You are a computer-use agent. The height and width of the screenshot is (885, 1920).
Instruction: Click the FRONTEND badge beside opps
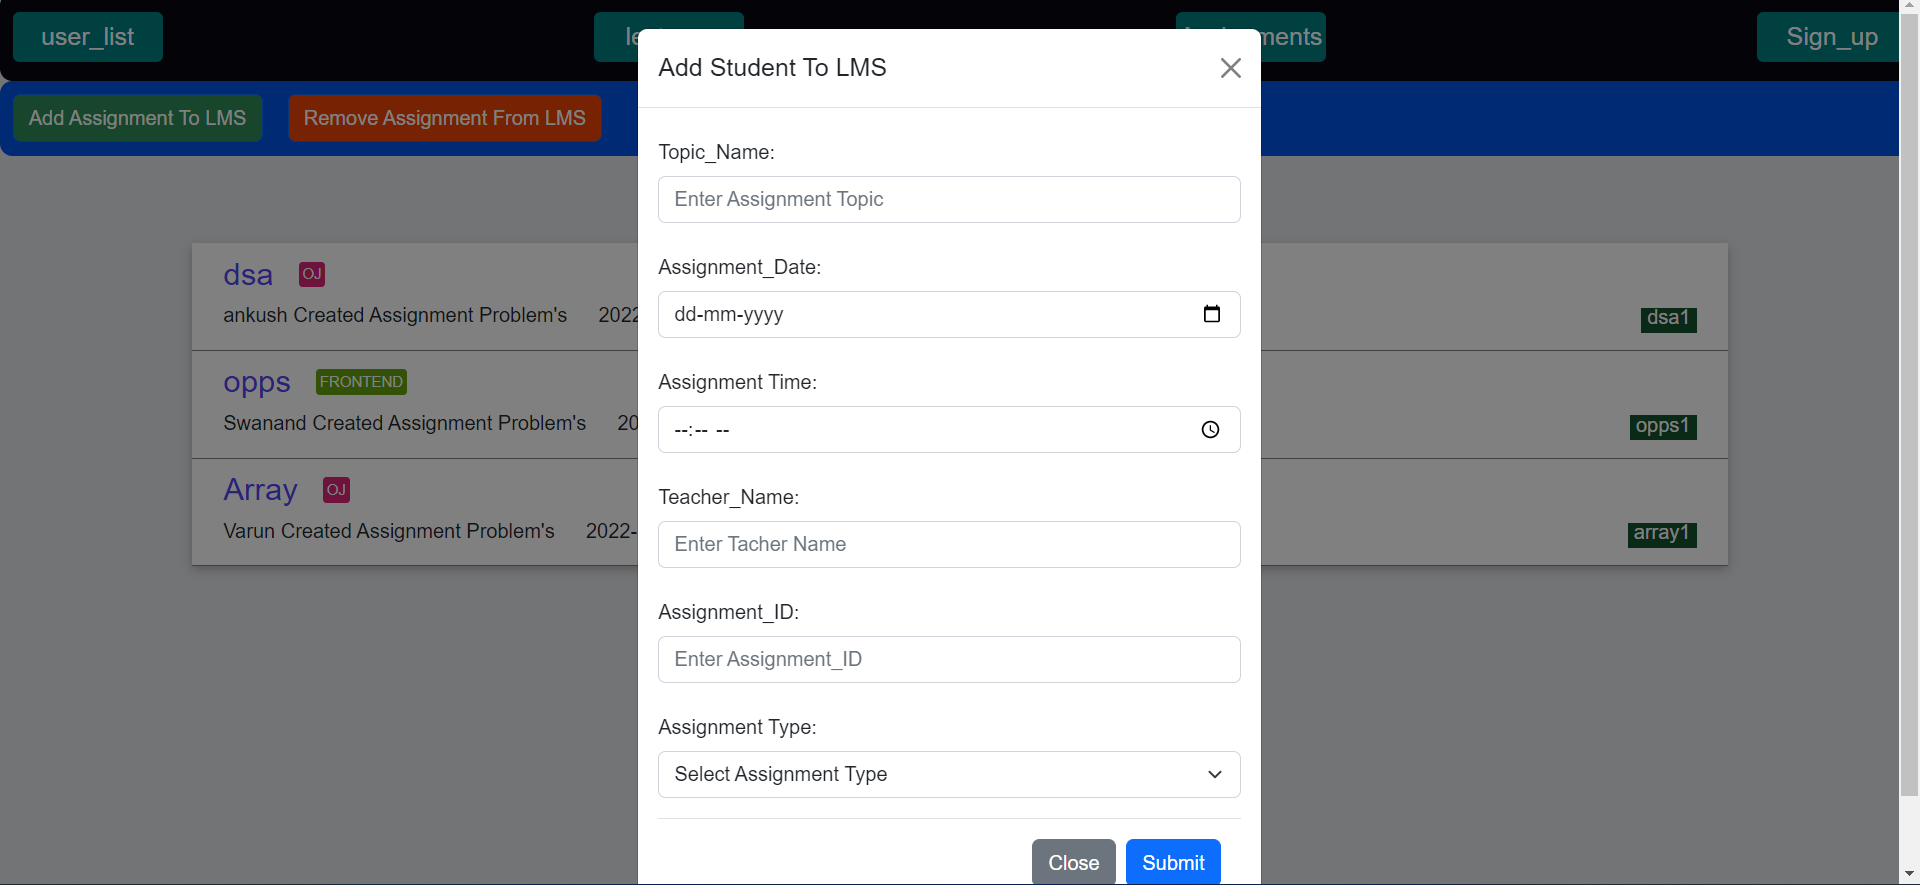pyautogui.click(x=360, y=382)
